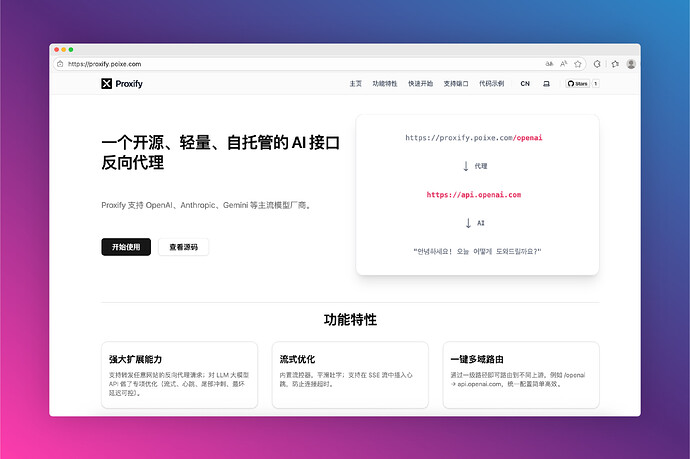690x459 pixels.
Task: Toggle the theme via the laptop icon
Action: click(546, 84)
